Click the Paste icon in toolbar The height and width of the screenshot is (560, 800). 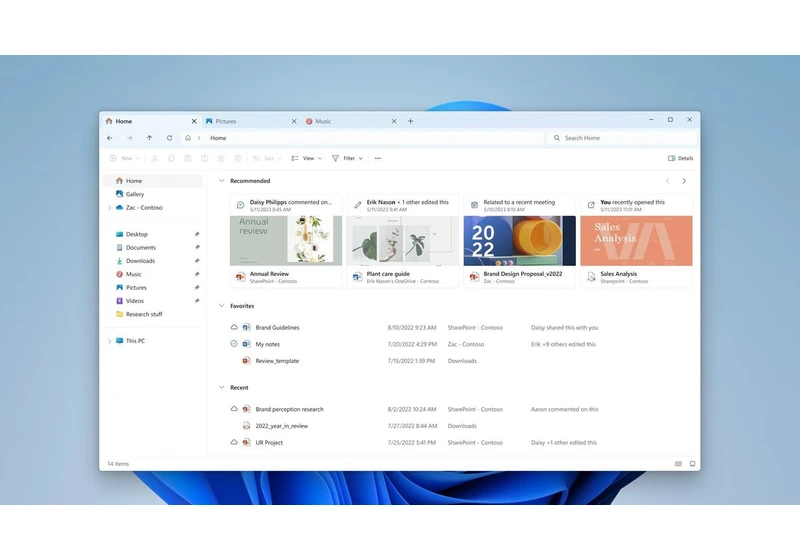(188, 158)
